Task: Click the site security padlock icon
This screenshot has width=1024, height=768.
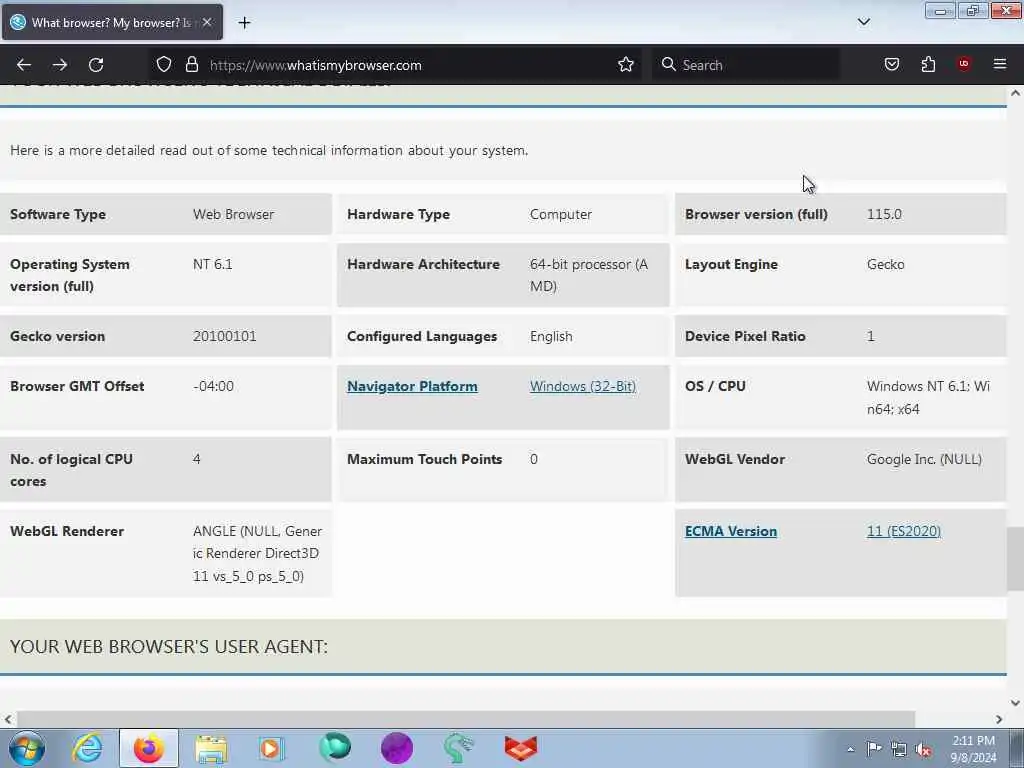Action: point(191,64)
